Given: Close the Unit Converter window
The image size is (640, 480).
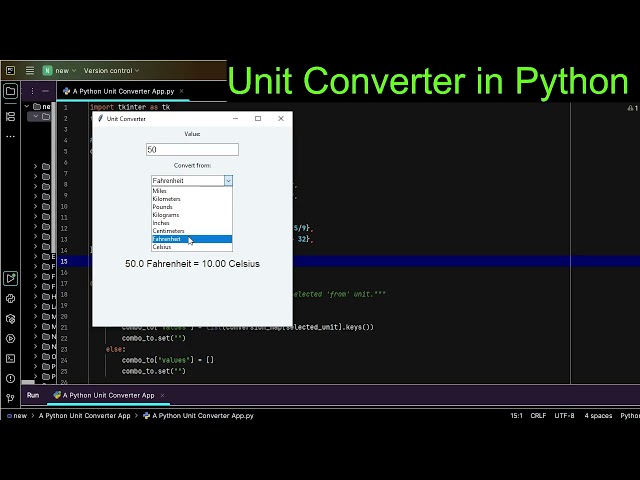Looking at the screenshot, I should coord(281,118).
